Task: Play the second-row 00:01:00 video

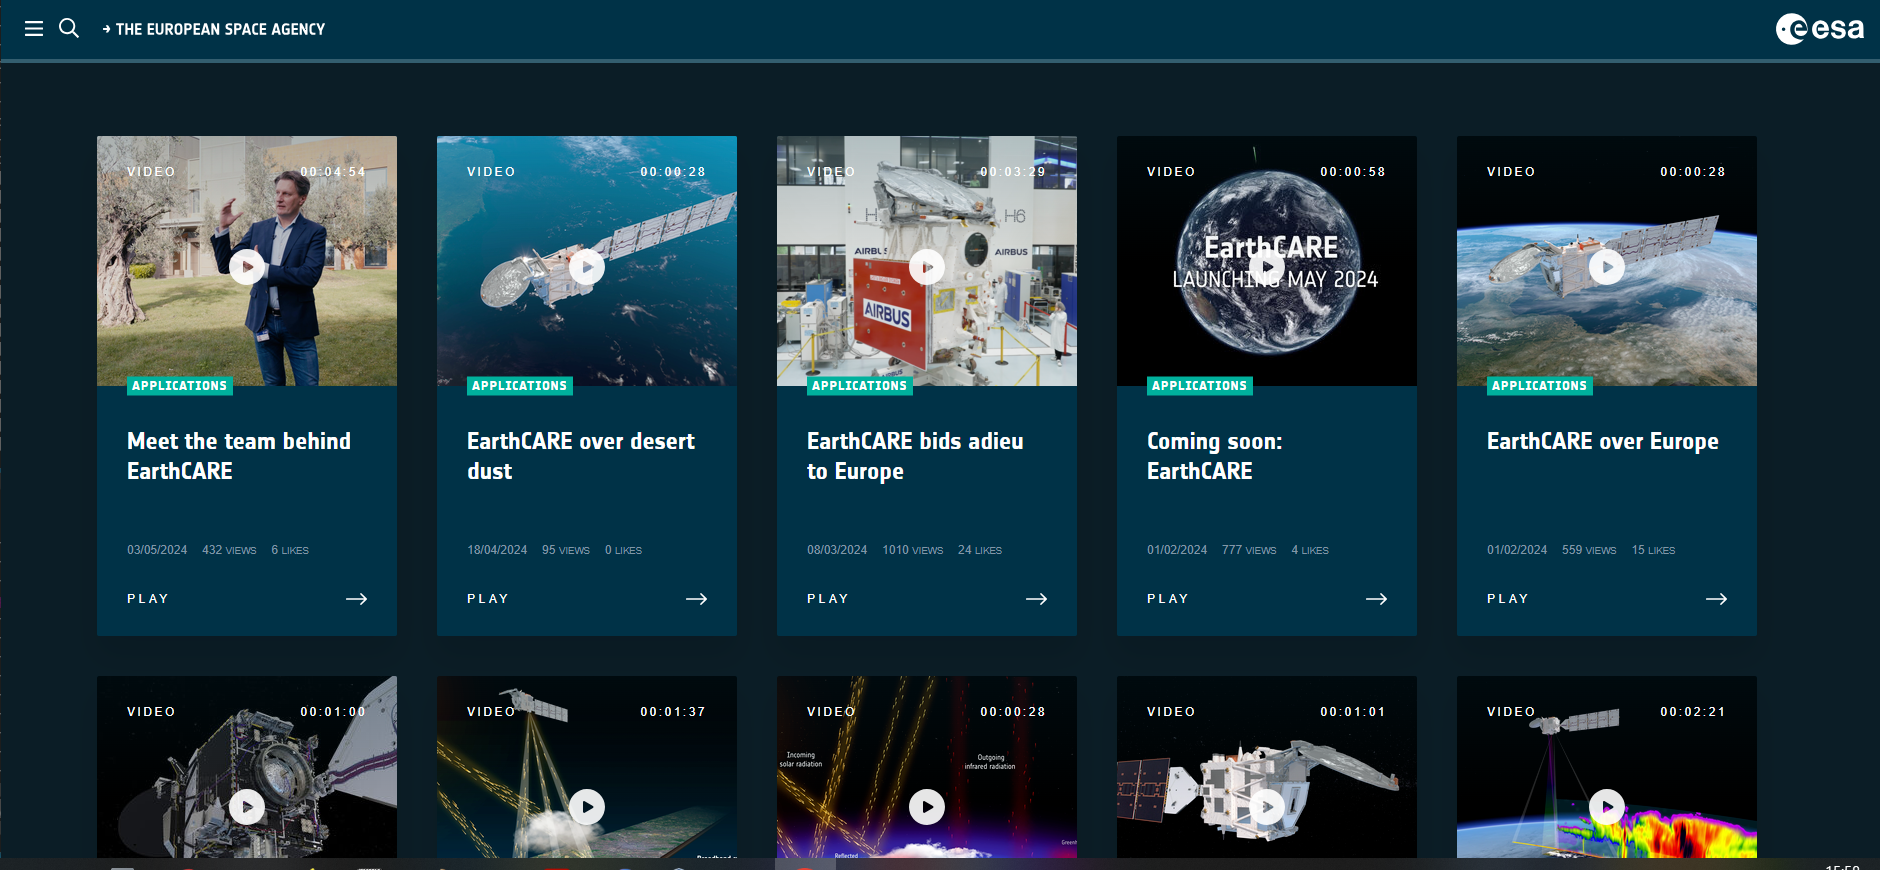Action: pos(247,807)
